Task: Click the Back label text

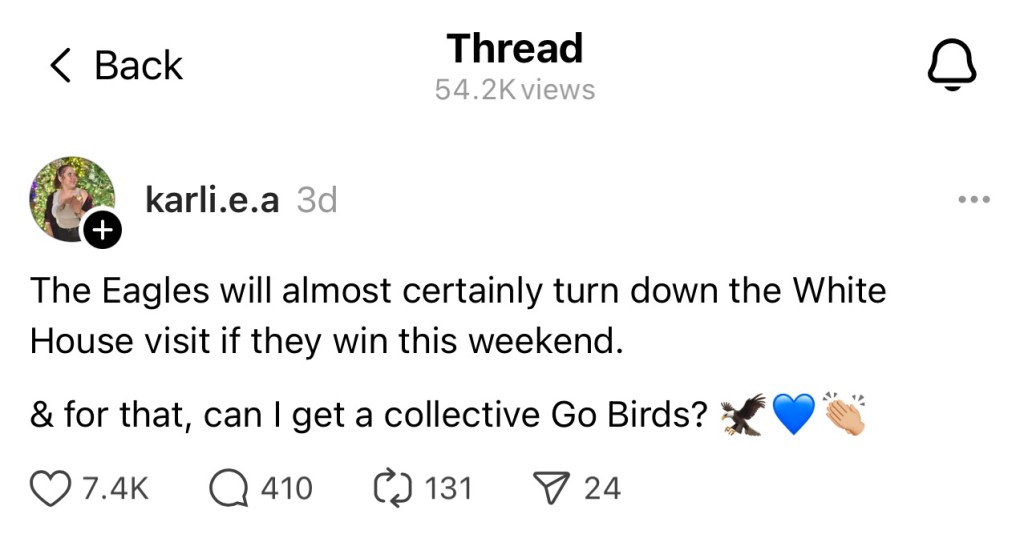Action: pos(138,67)
